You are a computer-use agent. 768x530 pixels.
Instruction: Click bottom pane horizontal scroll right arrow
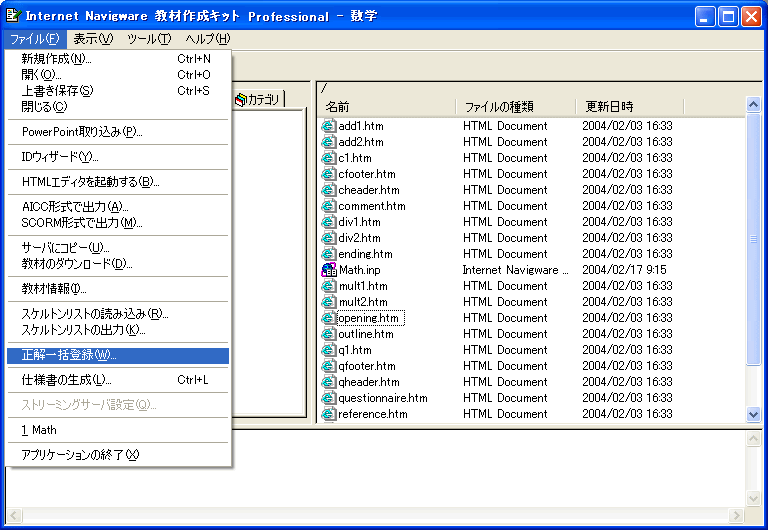tap(736, 515)
